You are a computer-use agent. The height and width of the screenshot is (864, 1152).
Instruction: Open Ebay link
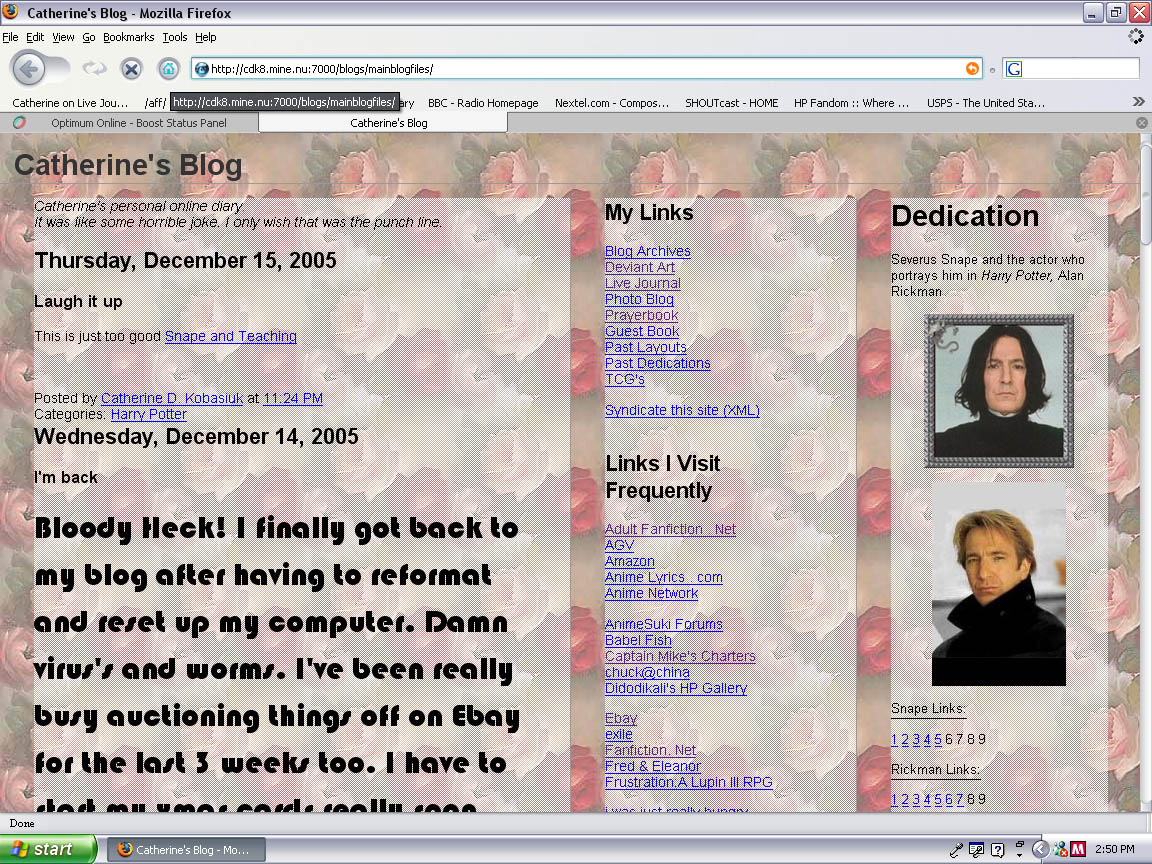click(621, 719)
